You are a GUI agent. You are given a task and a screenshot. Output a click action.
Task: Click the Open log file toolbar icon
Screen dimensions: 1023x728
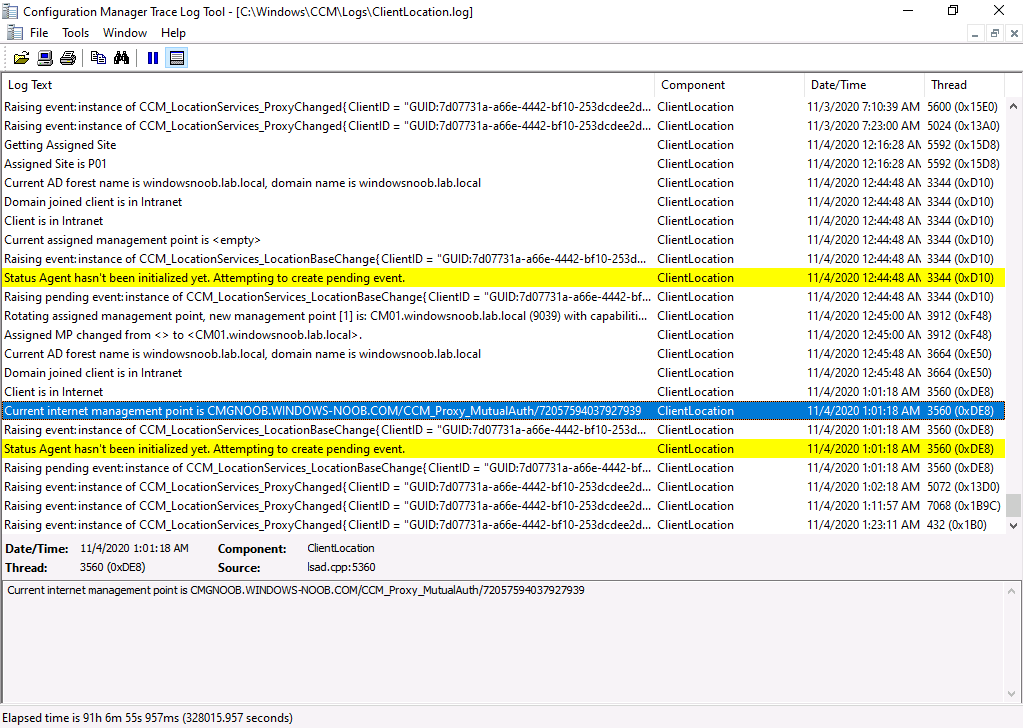(22, 58)
